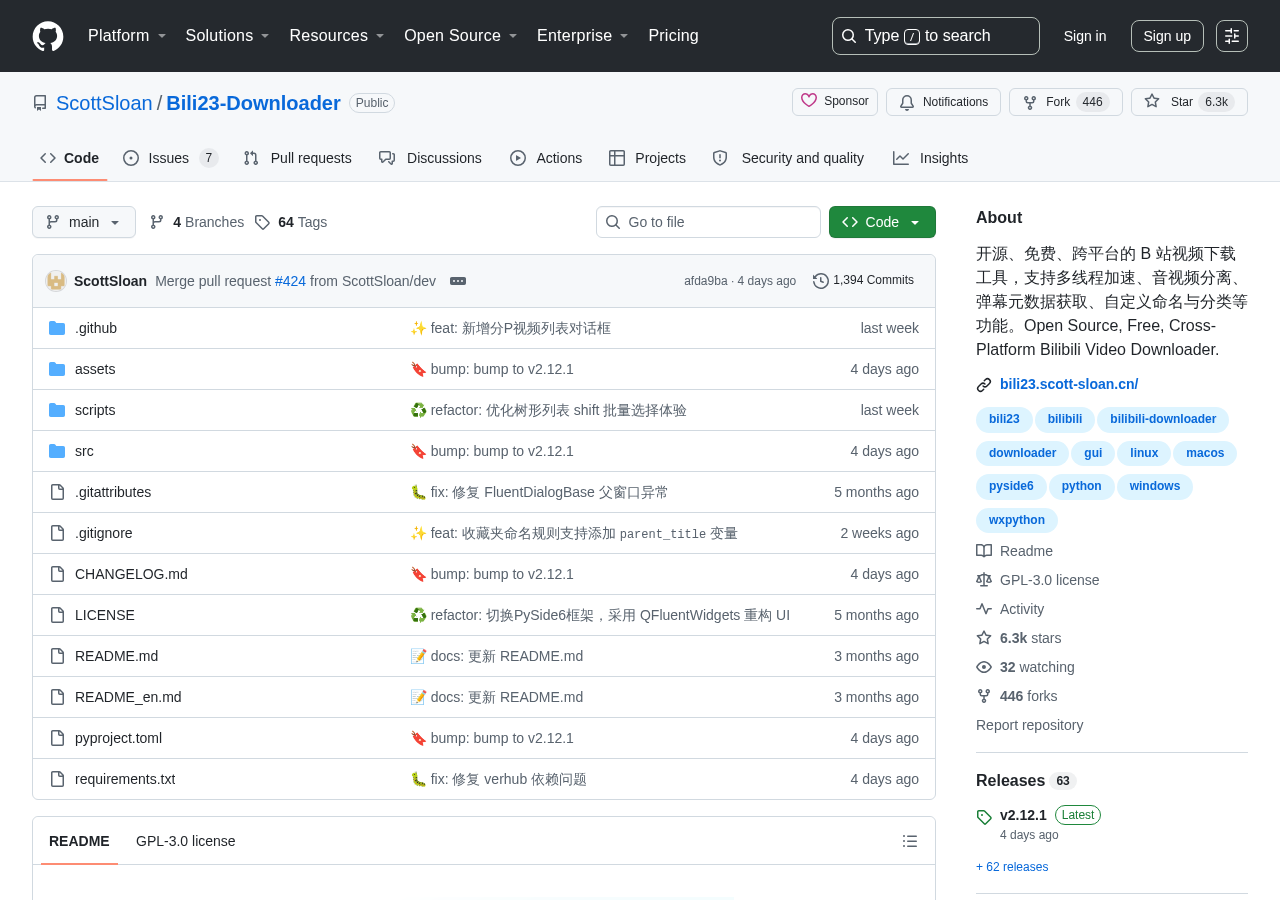Click the heart icon on Sponsor
The height and width of the screenshot is (900, 1280).
pyautogui.click(x=809, y=101)
